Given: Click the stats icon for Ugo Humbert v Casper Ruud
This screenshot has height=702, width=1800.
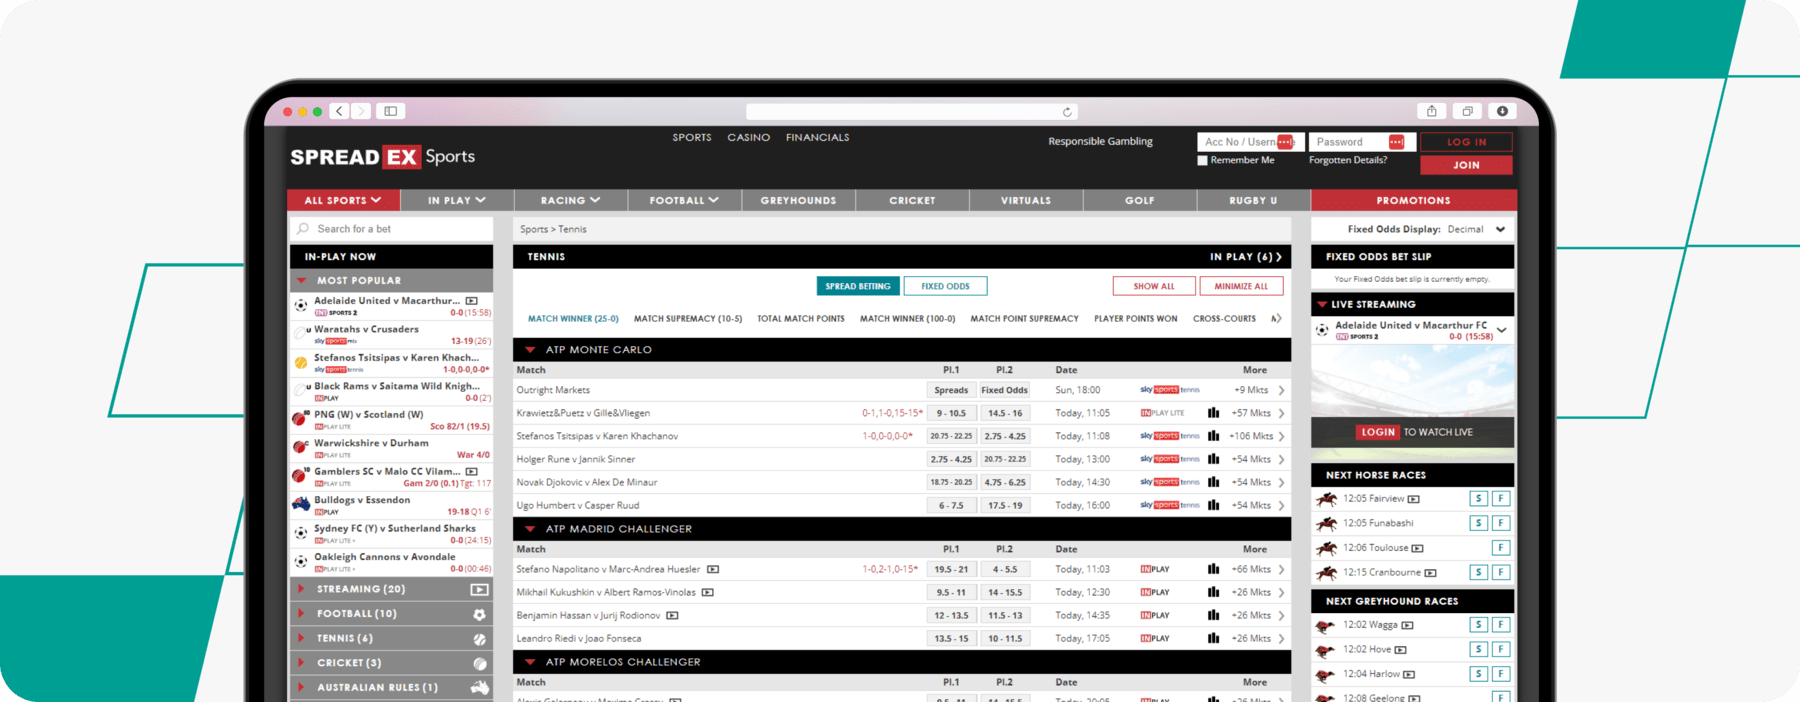Looking at the screenshot, I should click(x=1213, y=505).
